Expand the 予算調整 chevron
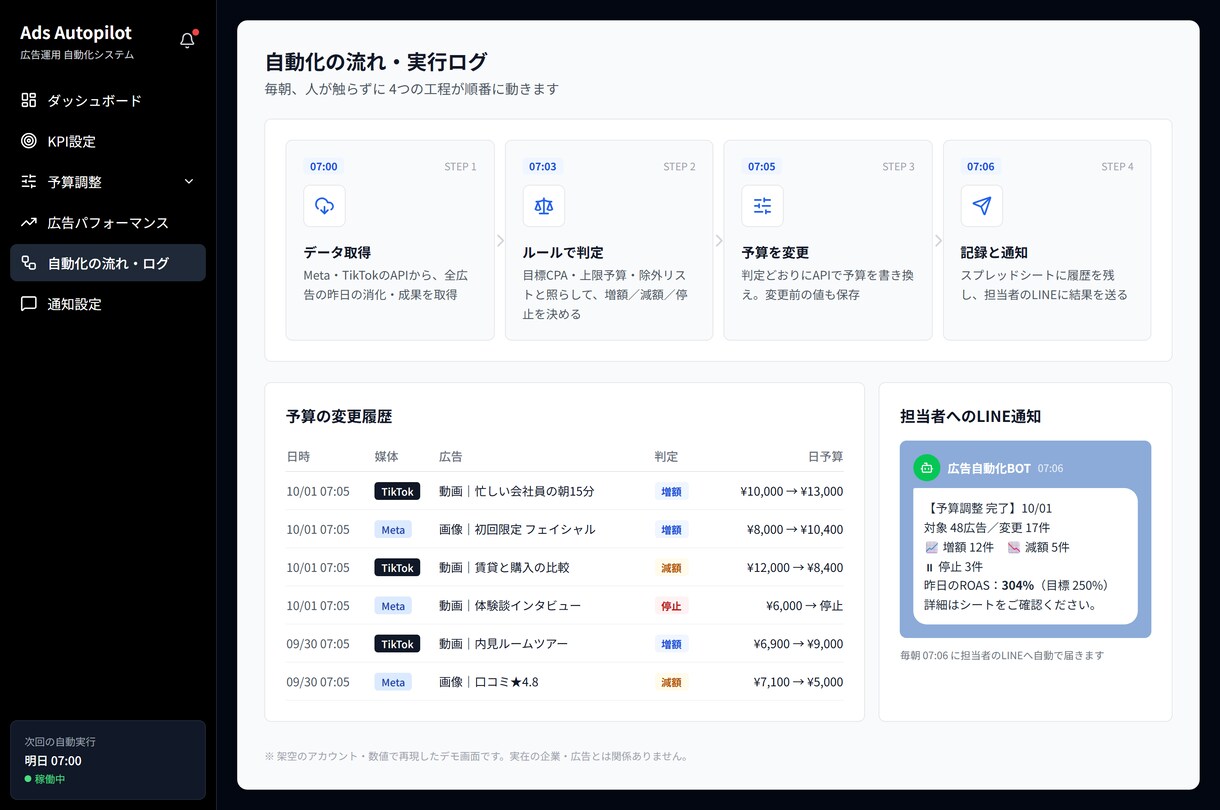1220x810 pixels. (189, 182)
